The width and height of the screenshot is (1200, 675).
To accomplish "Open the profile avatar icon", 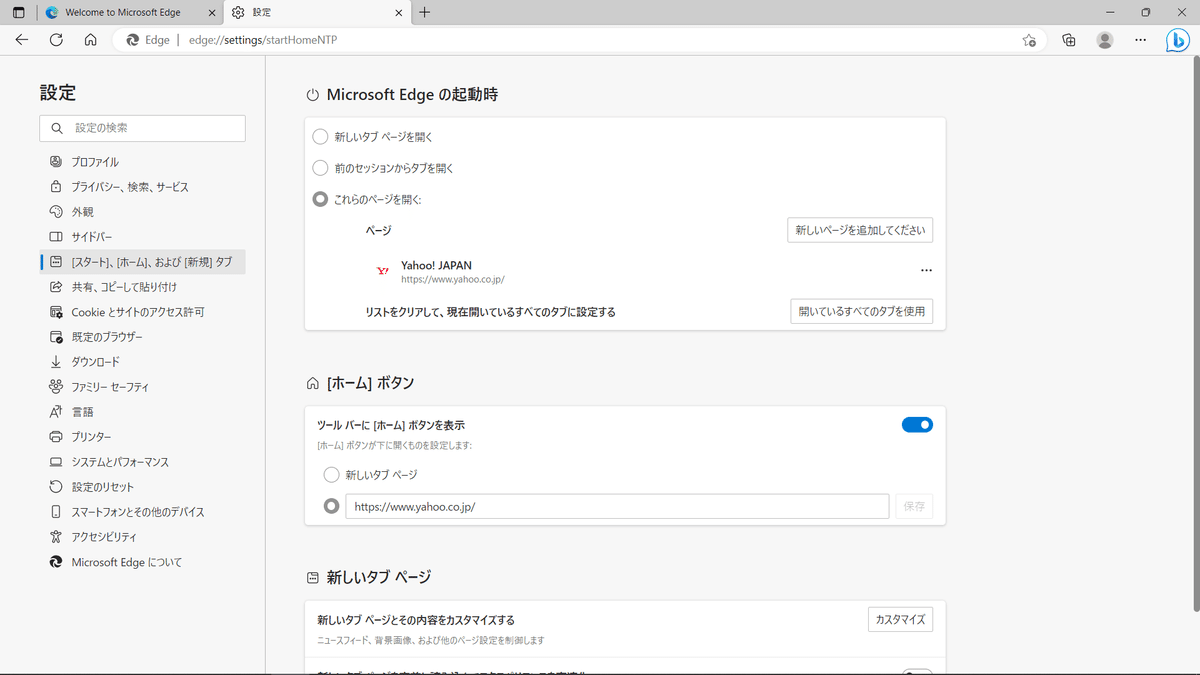I will click(1105, 40).
